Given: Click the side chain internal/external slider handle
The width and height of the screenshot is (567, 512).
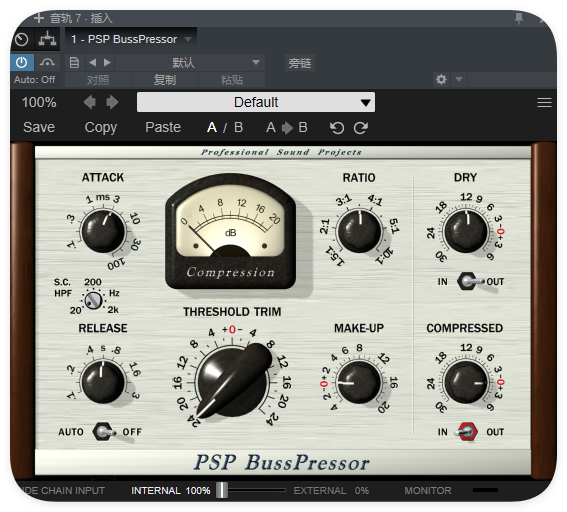Looking at the screenshot, I should [x=222, y=490].
